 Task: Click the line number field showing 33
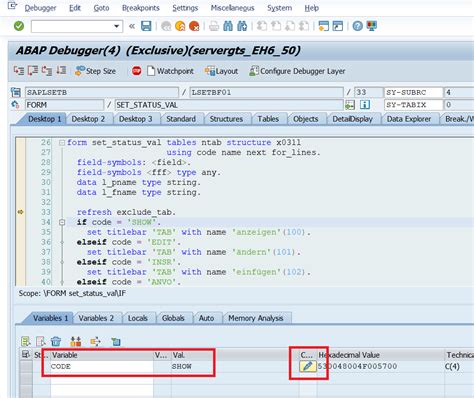368,92
